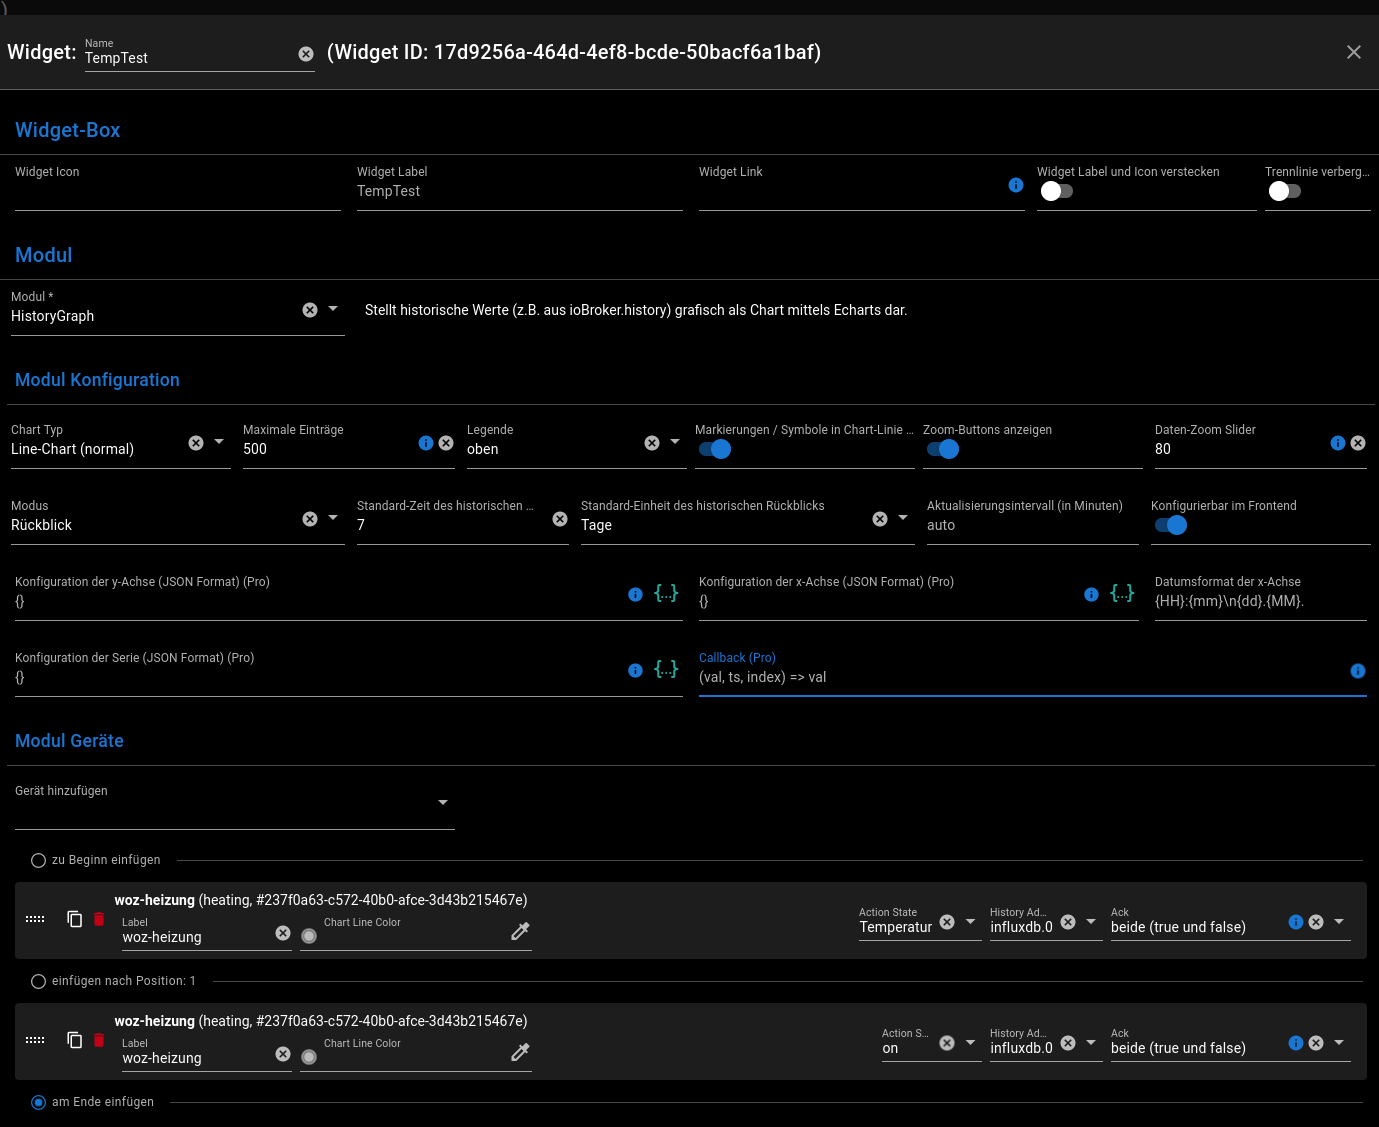
Task: Edit the Widget Label field TempTest
Action: pyautogui.click(x=520, y=191)
